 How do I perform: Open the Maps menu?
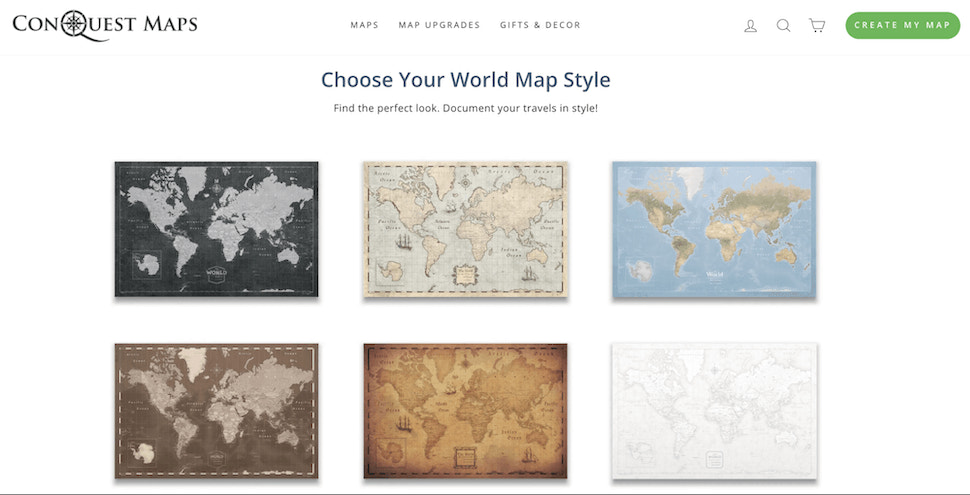(364, 25)
